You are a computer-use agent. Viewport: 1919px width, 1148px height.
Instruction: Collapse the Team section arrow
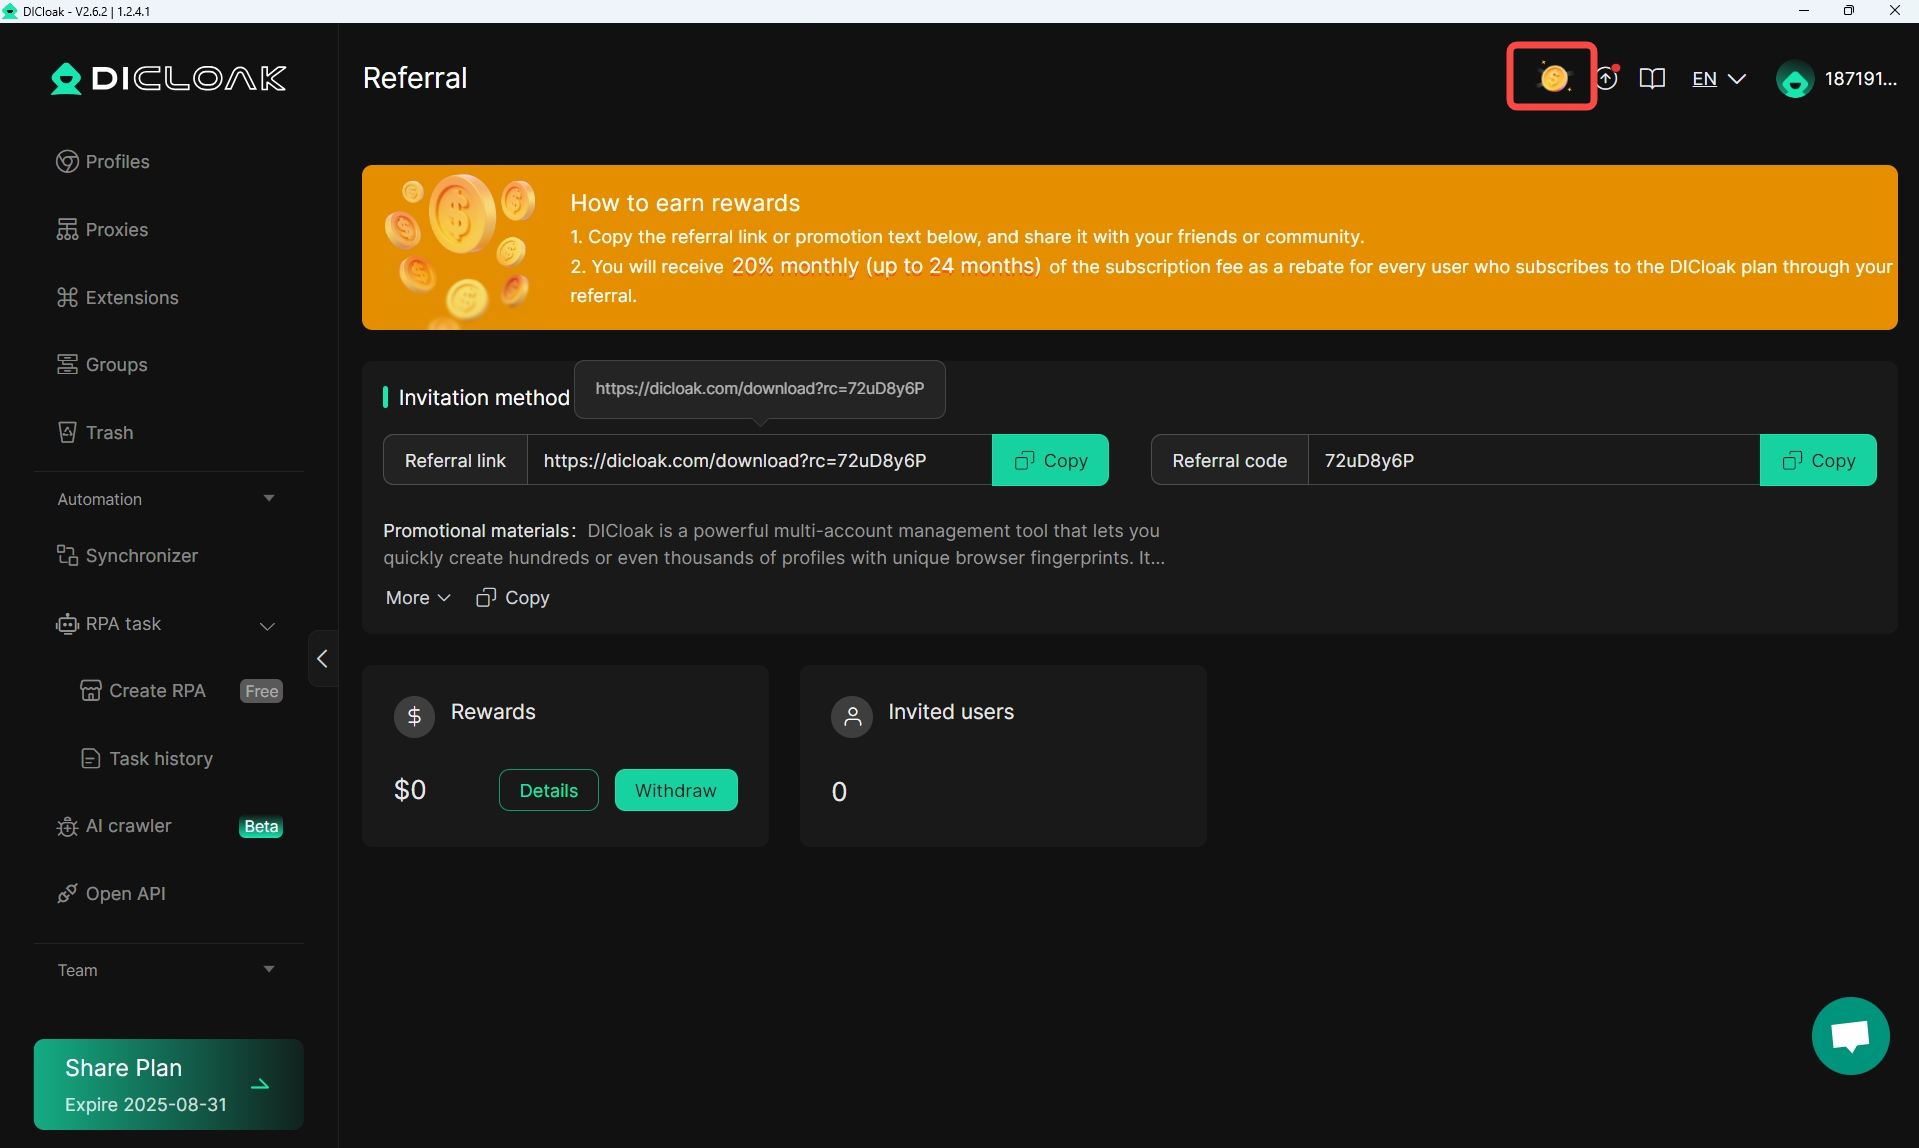(269, 969)
